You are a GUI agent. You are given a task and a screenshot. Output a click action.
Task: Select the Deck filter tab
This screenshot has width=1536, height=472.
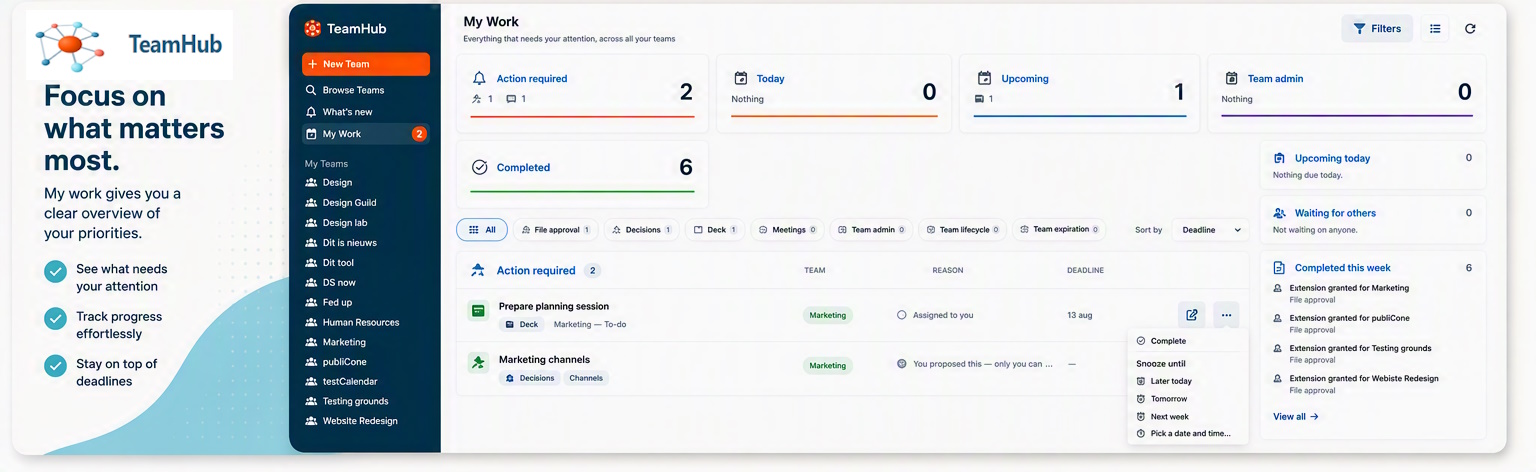pyautogui.click(x=715, y=230)
